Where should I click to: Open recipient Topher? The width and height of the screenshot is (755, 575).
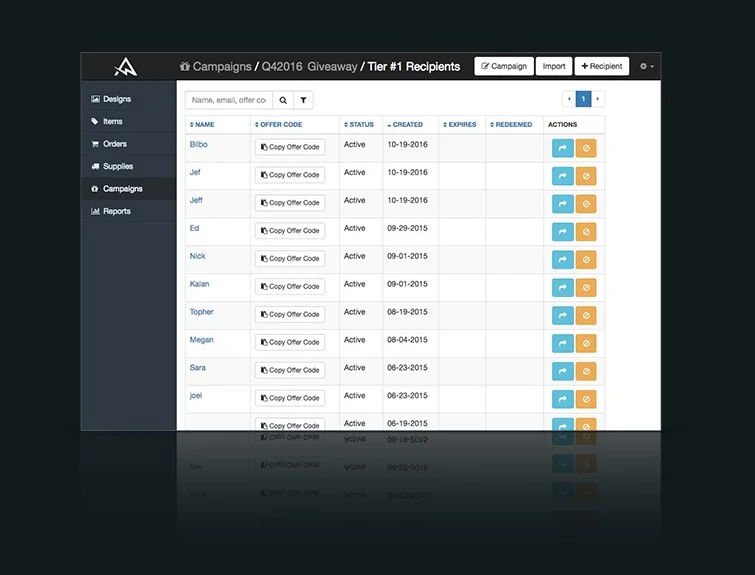[x=201, y=312]
